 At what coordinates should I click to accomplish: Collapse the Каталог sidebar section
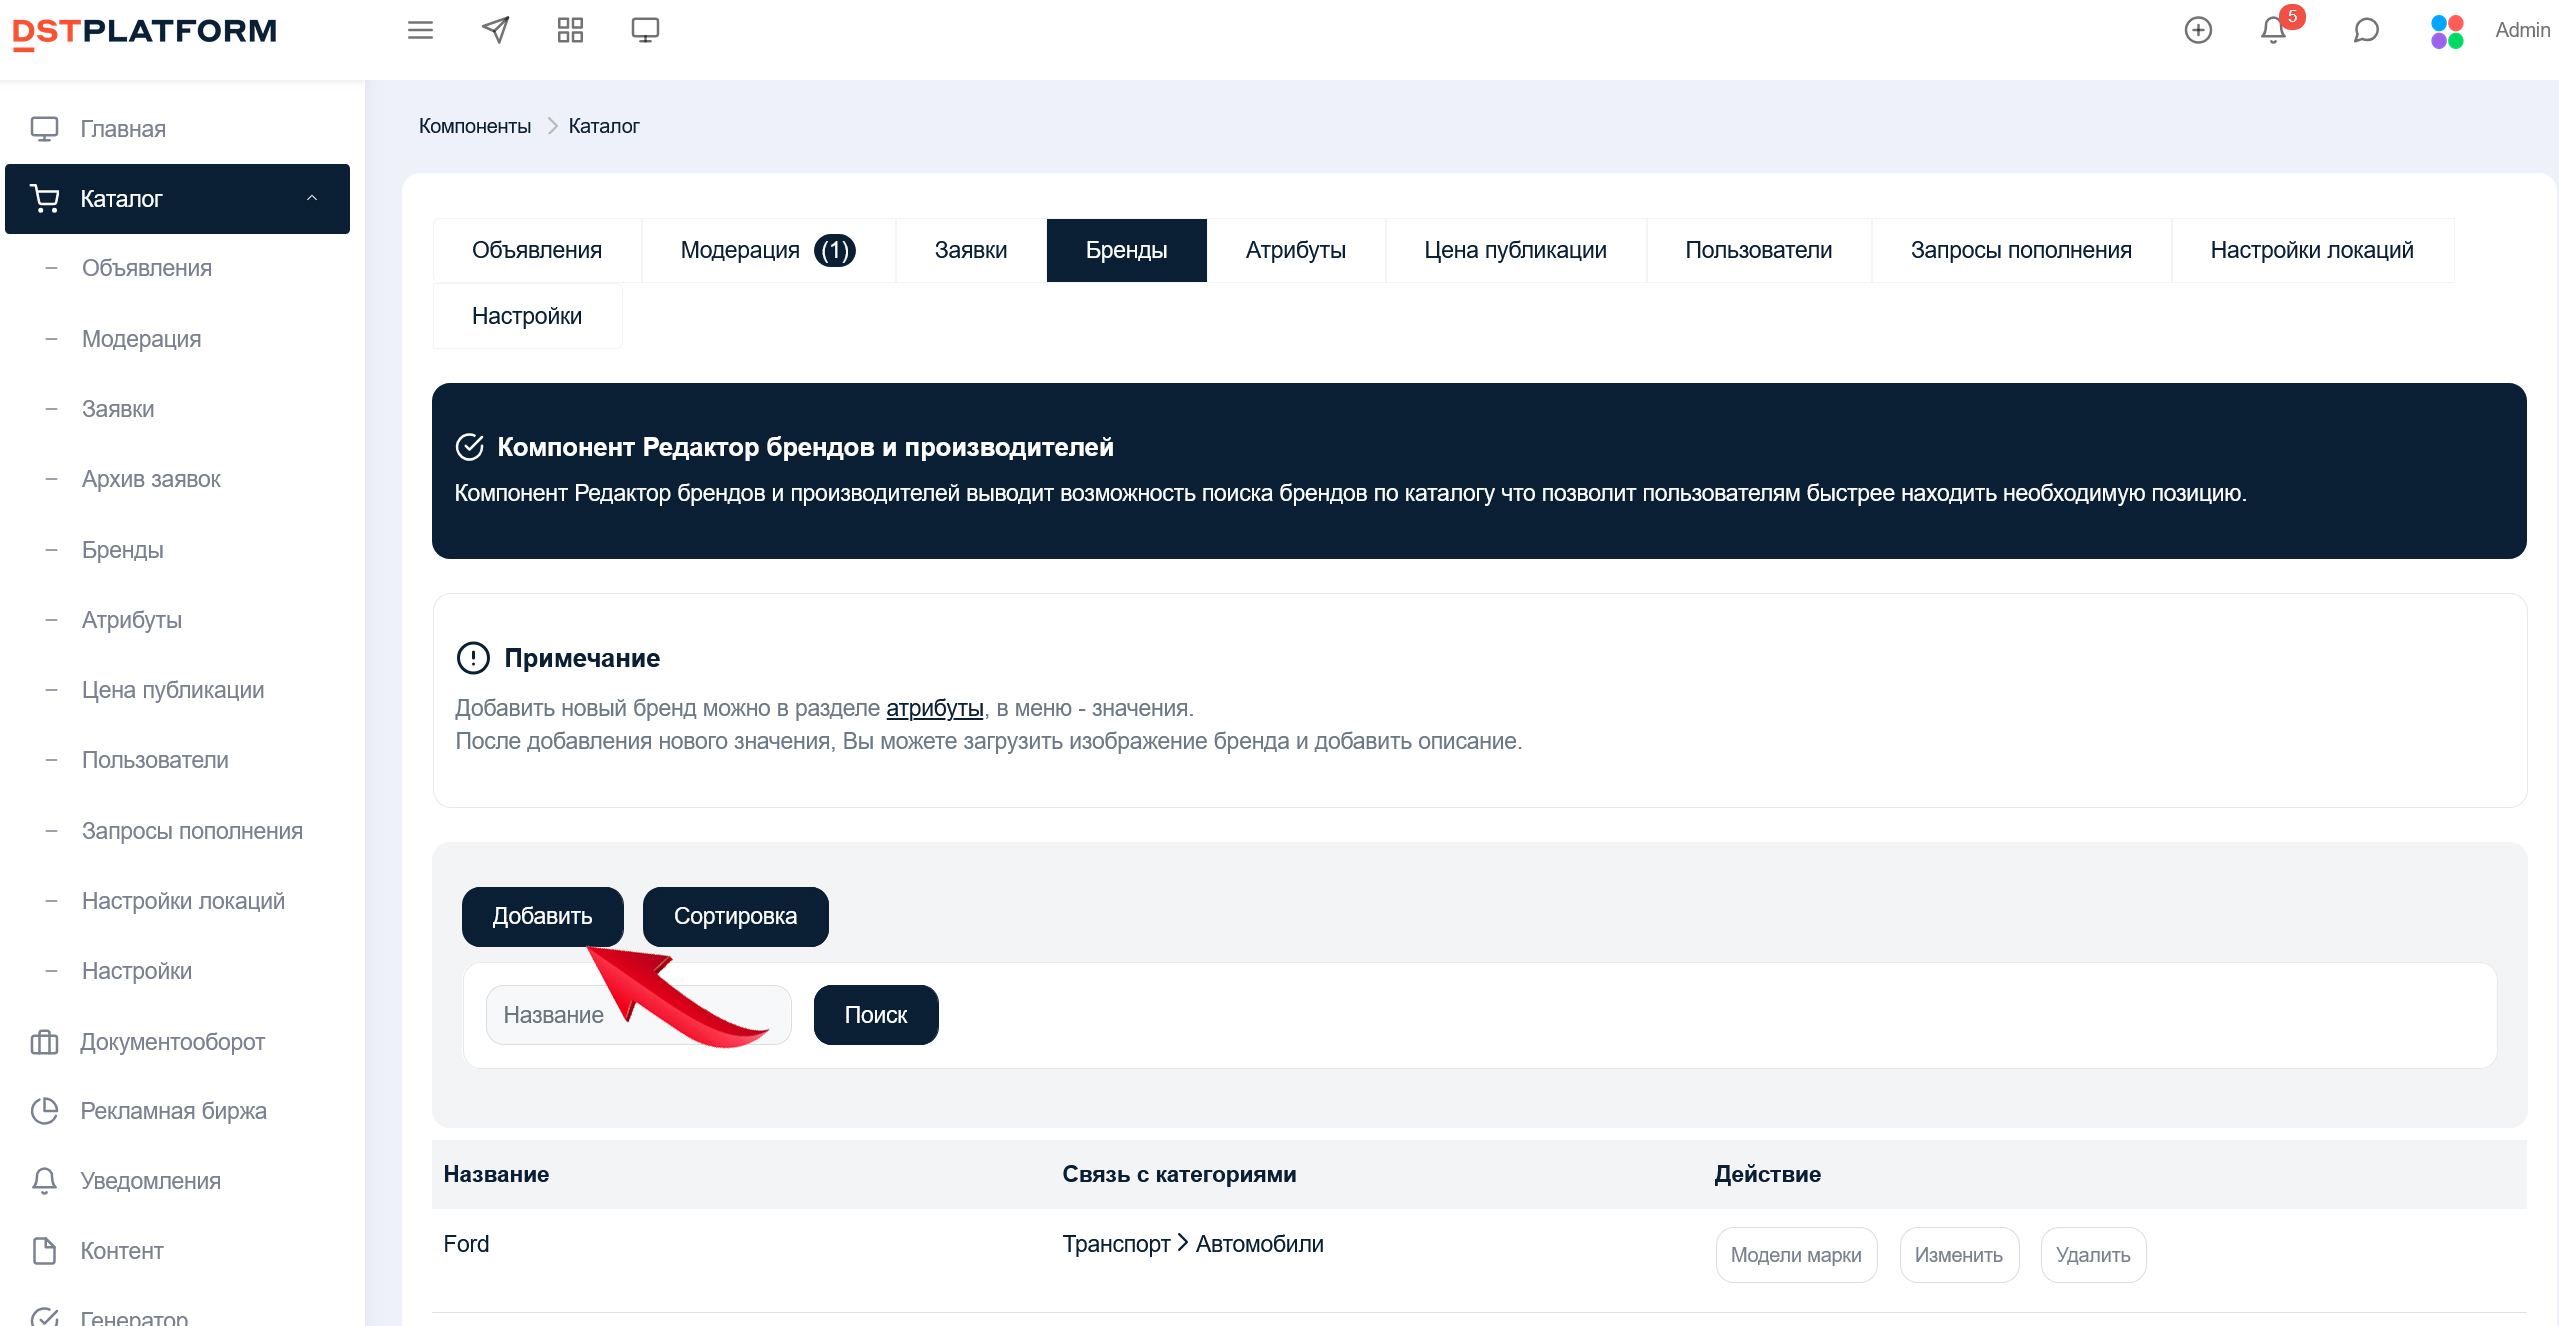click(x=312, y=198)
